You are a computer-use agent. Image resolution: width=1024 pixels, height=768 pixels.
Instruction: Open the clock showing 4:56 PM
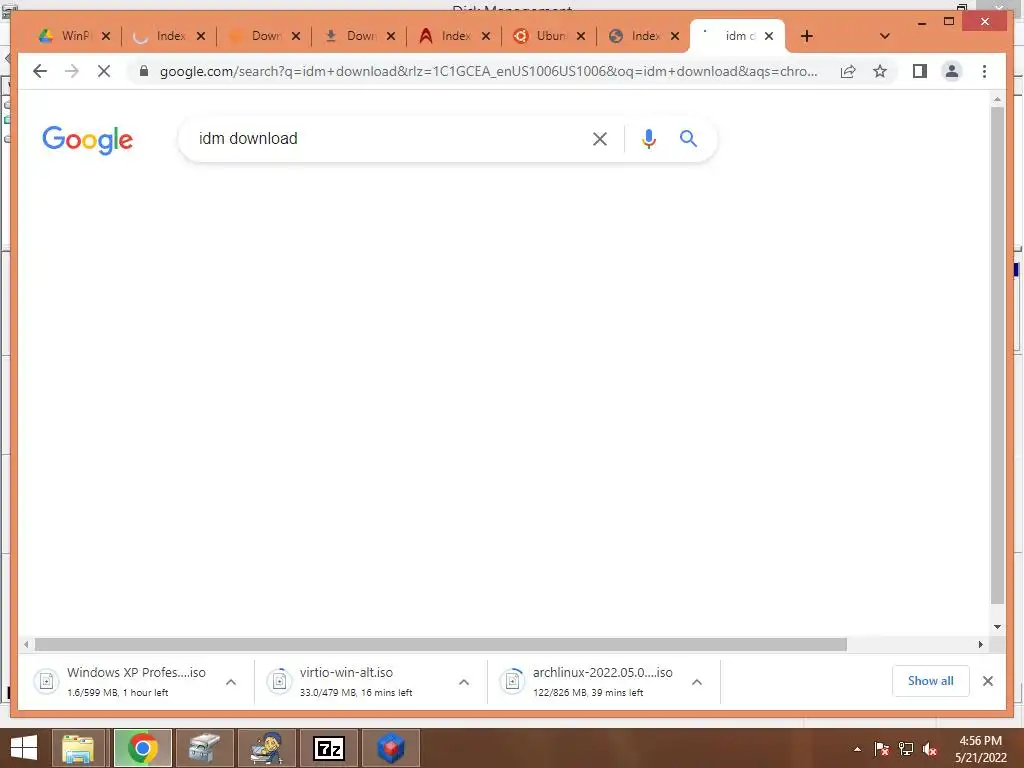[x=980, y=749]
